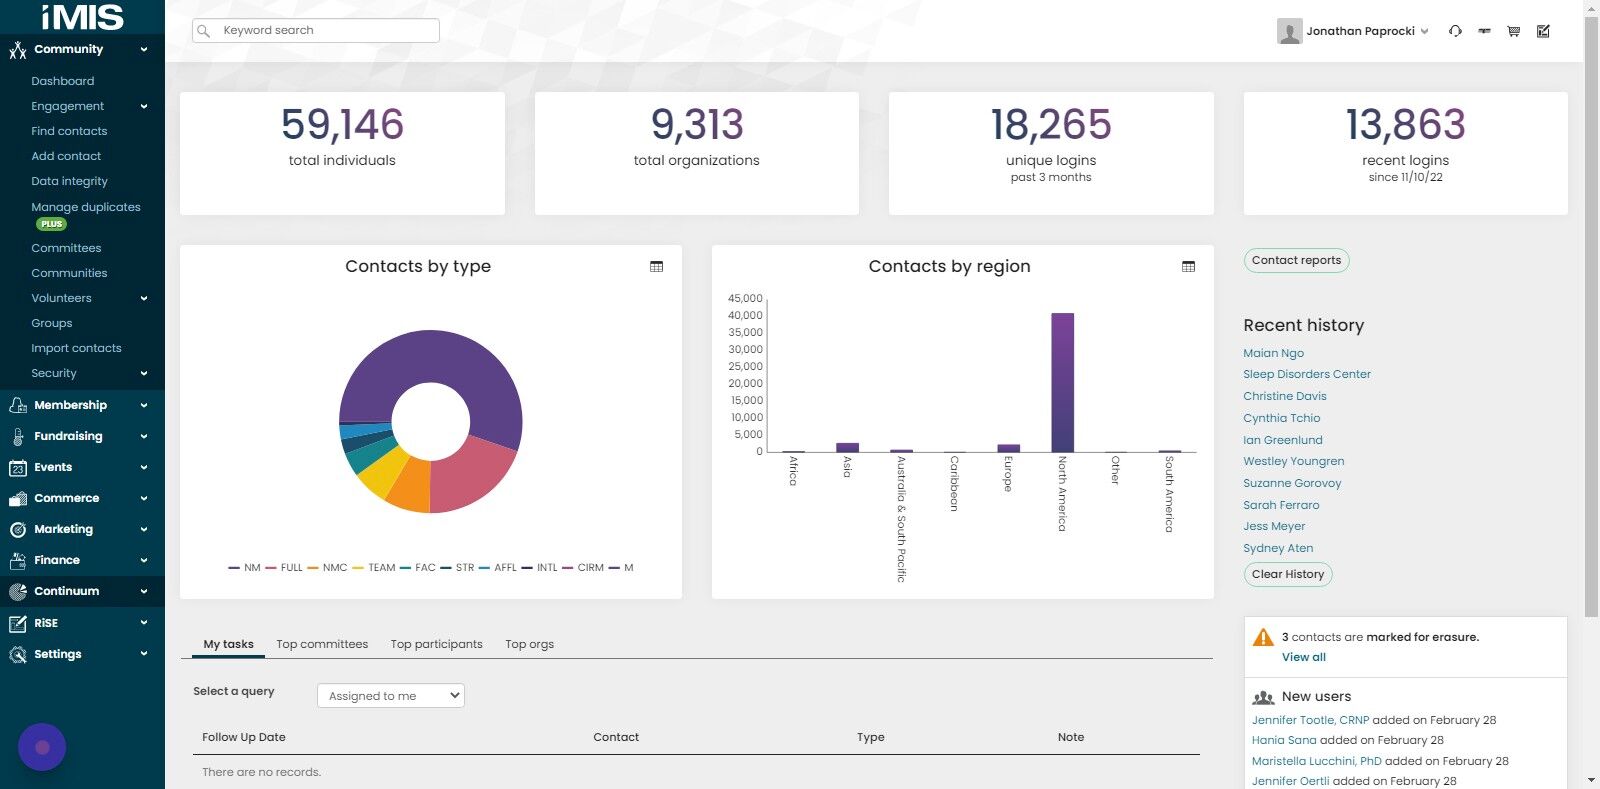Open Dashboard in the sidebar
This screenshot has width=1600, height=789.
tap(63, 81)
